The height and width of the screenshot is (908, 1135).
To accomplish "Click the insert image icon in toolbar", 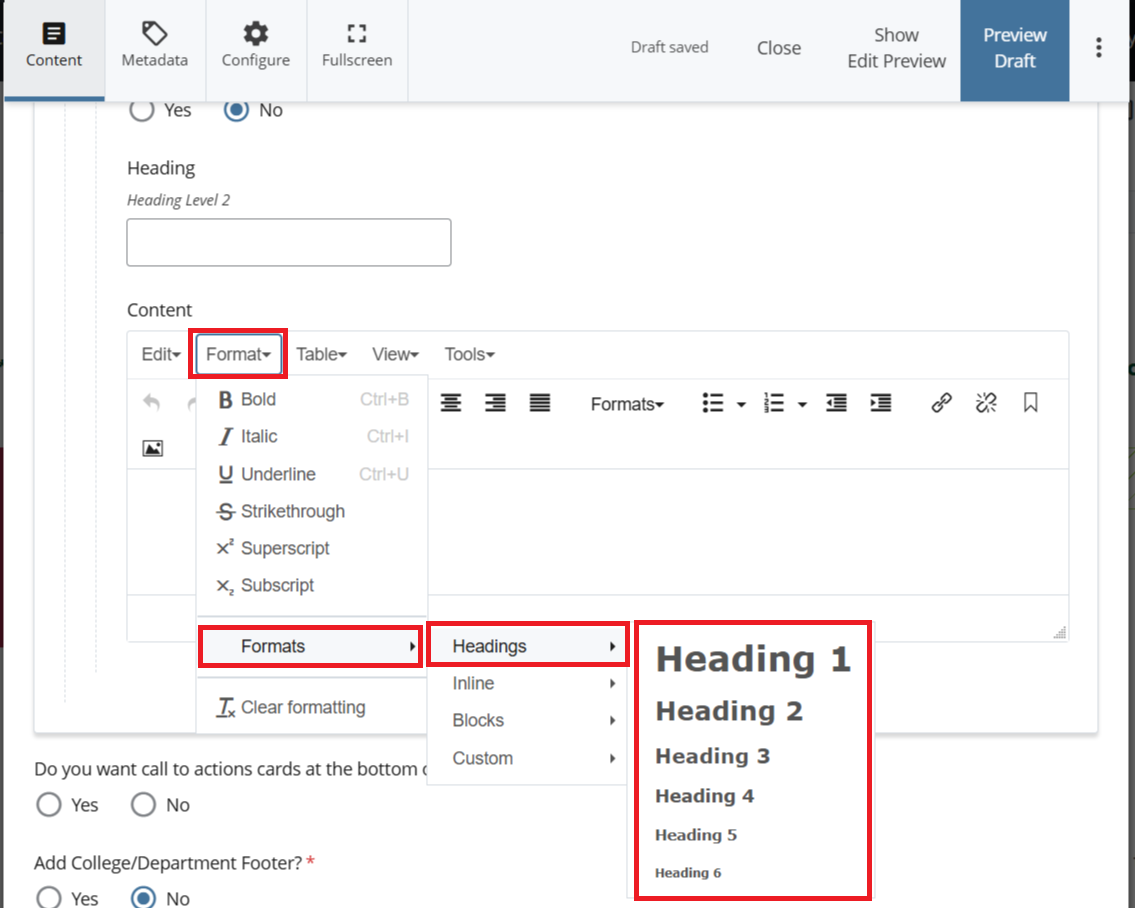I will 152,448.
